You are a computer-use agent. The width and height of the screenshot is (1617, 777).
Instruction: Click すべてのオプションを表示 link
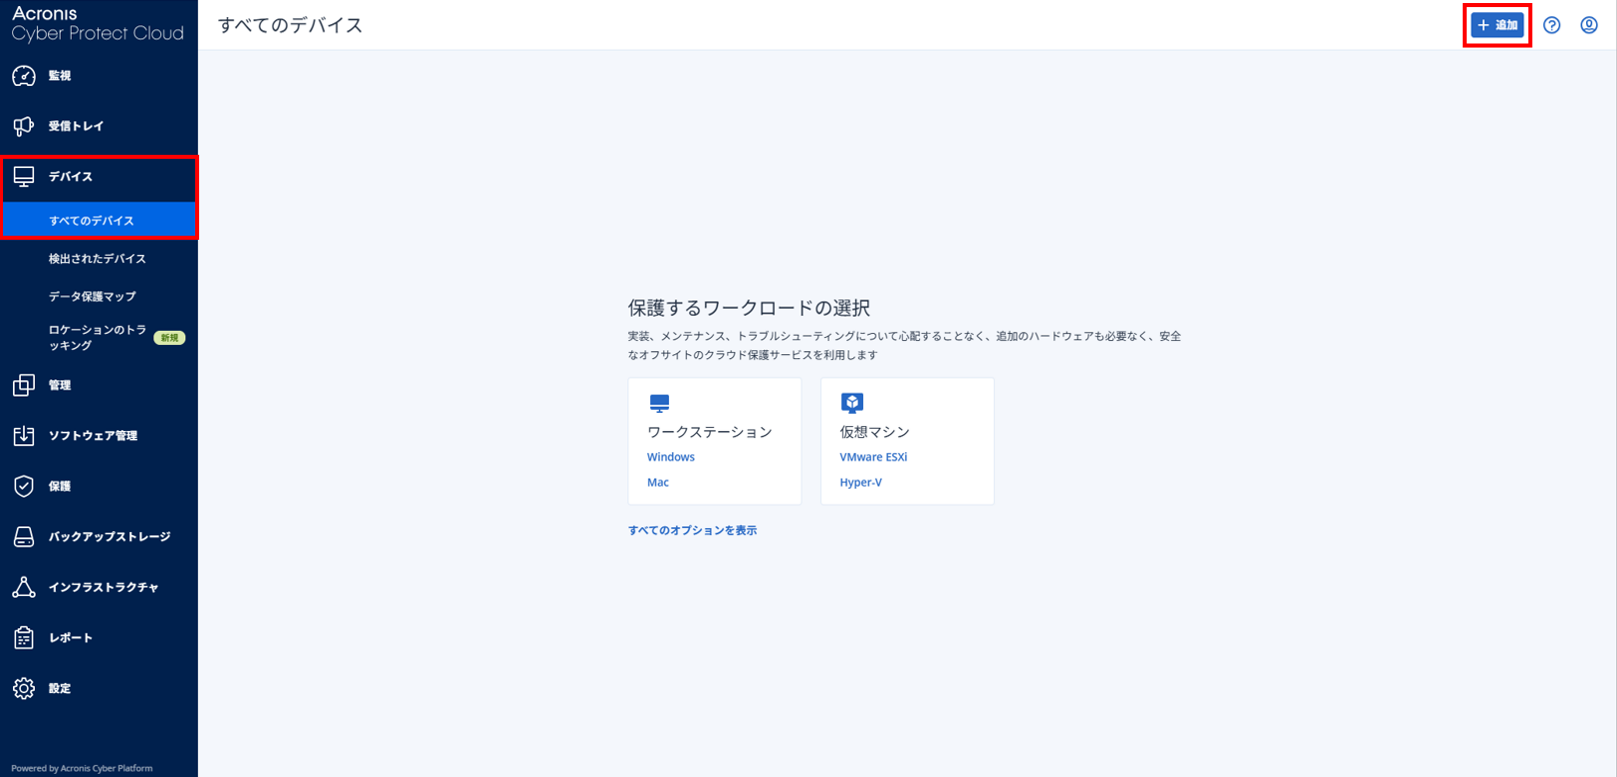coord(692,531)
